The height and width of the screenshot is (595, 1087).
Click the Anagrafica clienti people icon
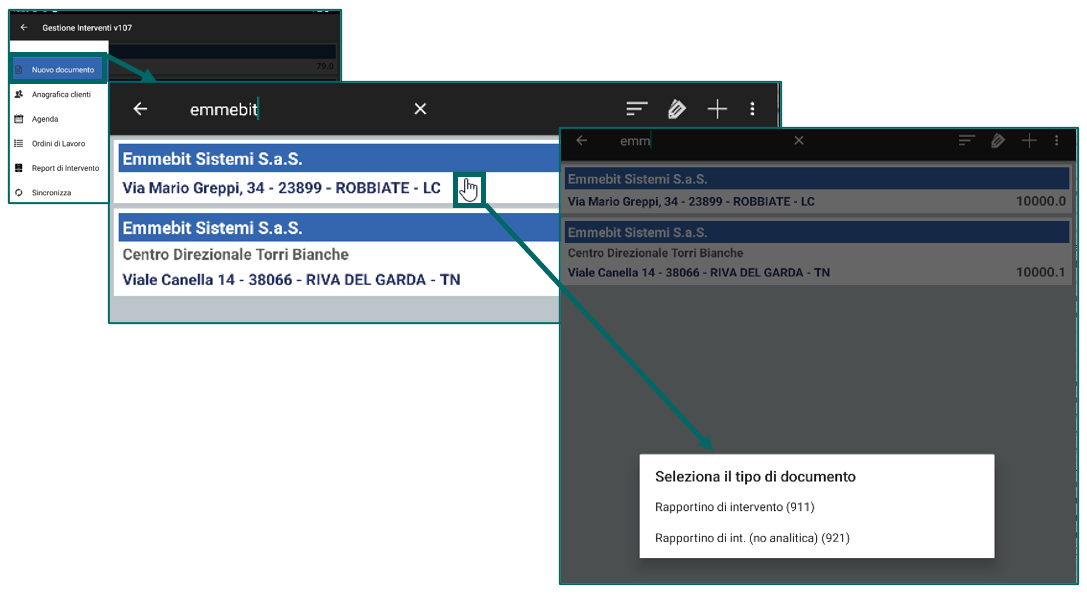[x=19, y=94]
